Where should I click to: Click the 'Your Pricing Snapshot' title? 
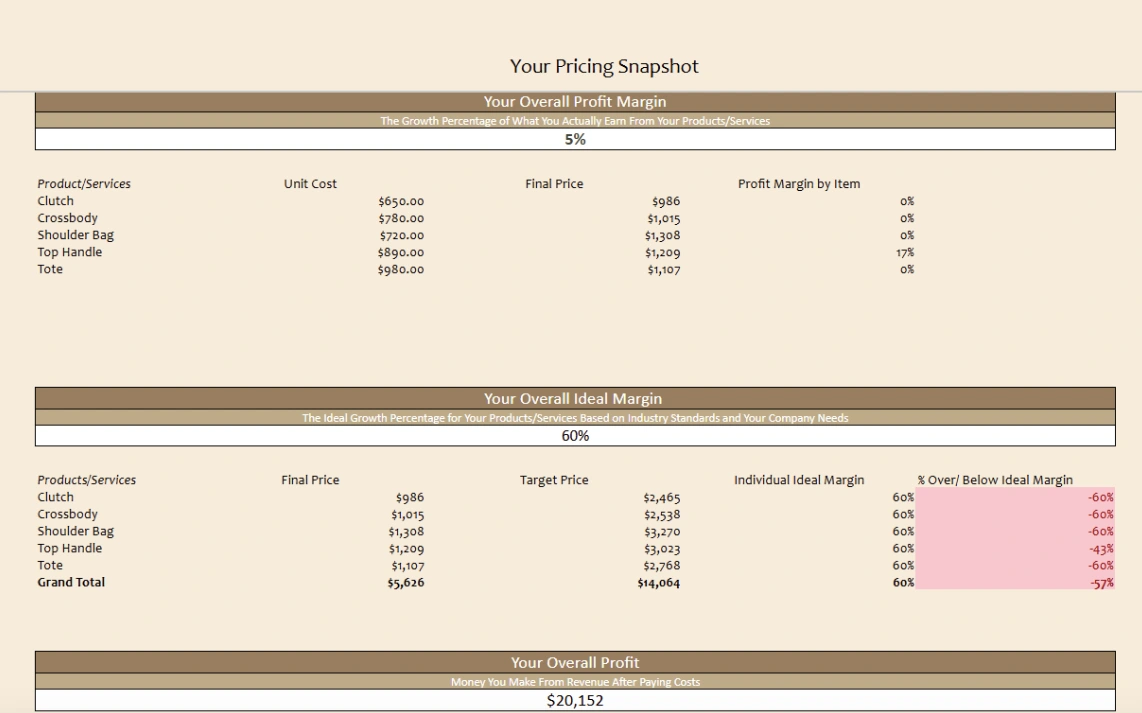pyautogui.click(x=604, y=67)
